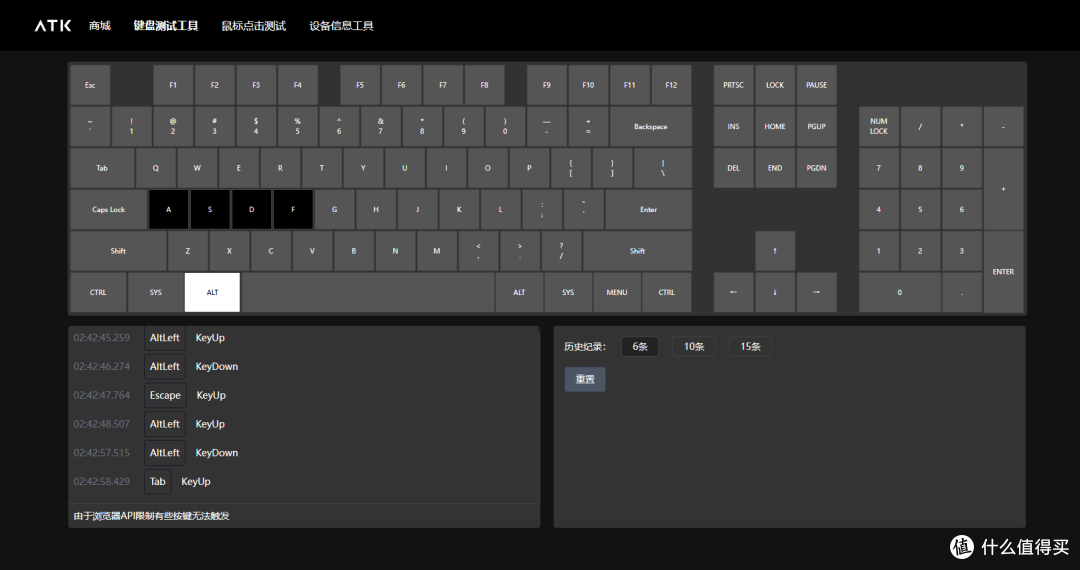Click the white highlighted left ALT key
The width and height of the screenshot is (1080, 570).
coord(212,292)
